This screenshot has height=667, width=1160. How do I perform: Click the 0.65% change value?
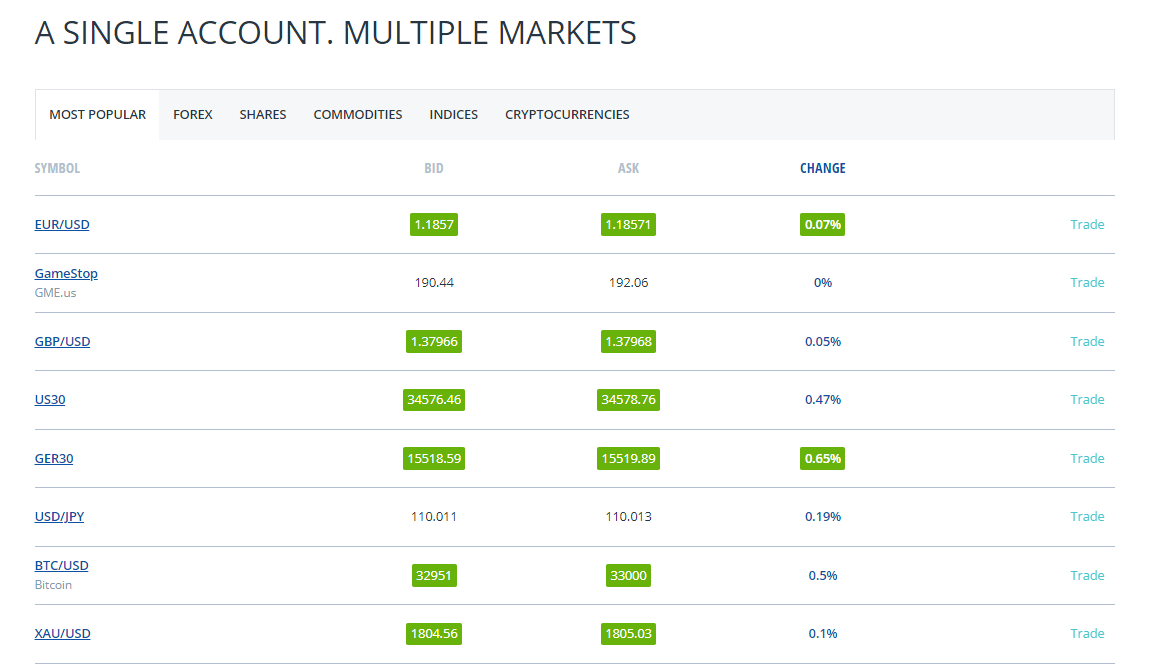tap(823, 458)
